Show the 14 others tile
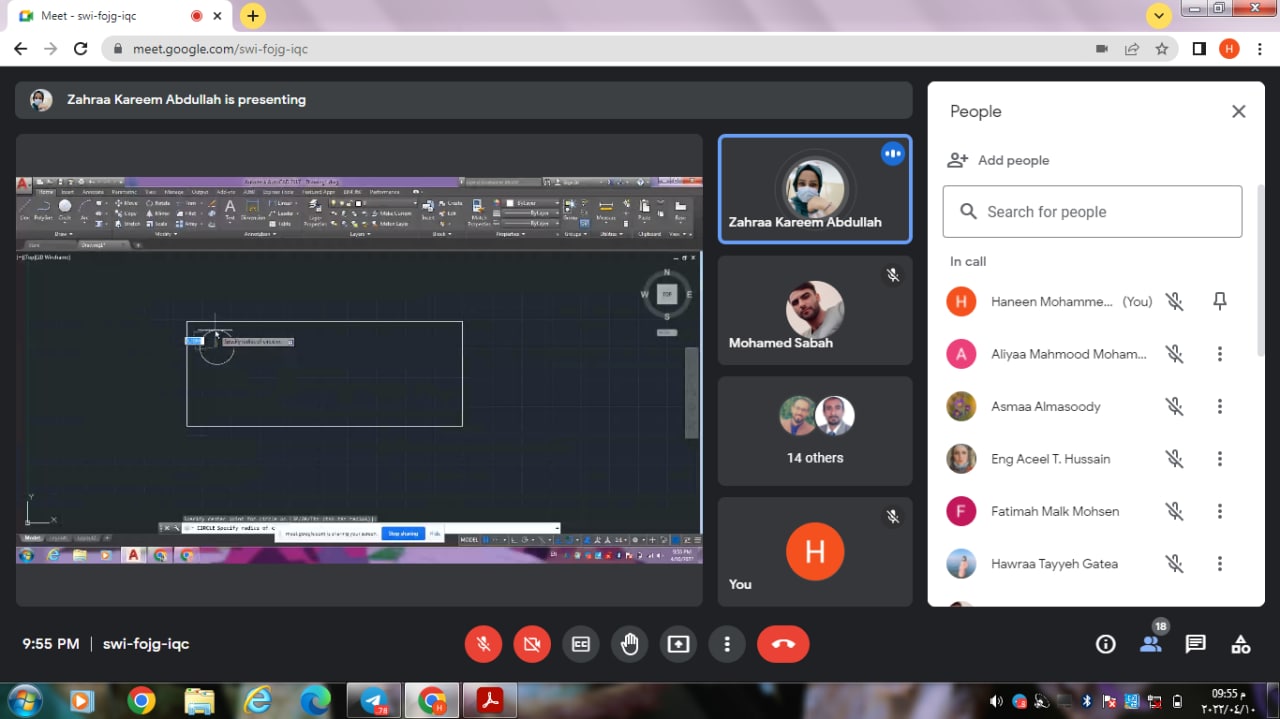Screen dimensions: 1280x719 point(814,431)
